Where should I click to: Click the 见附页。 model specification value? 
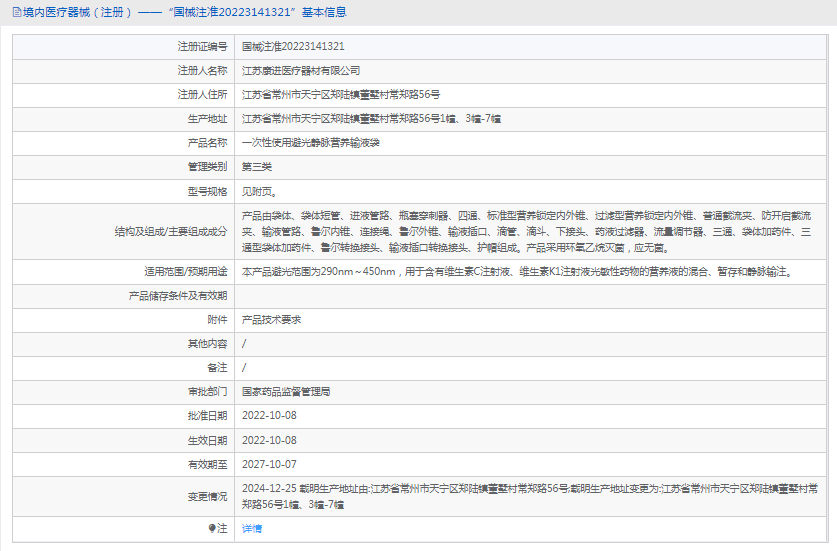[x=259, y=192]
